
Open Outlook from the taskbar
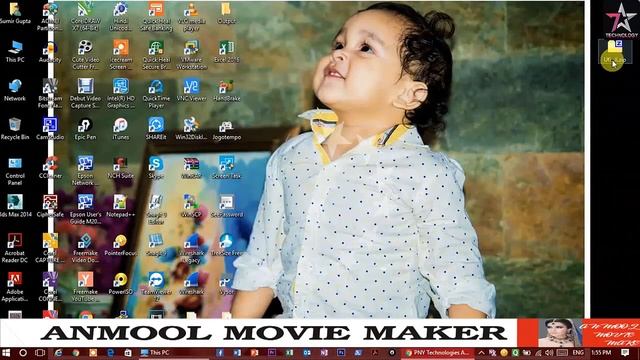click(307, 353)
